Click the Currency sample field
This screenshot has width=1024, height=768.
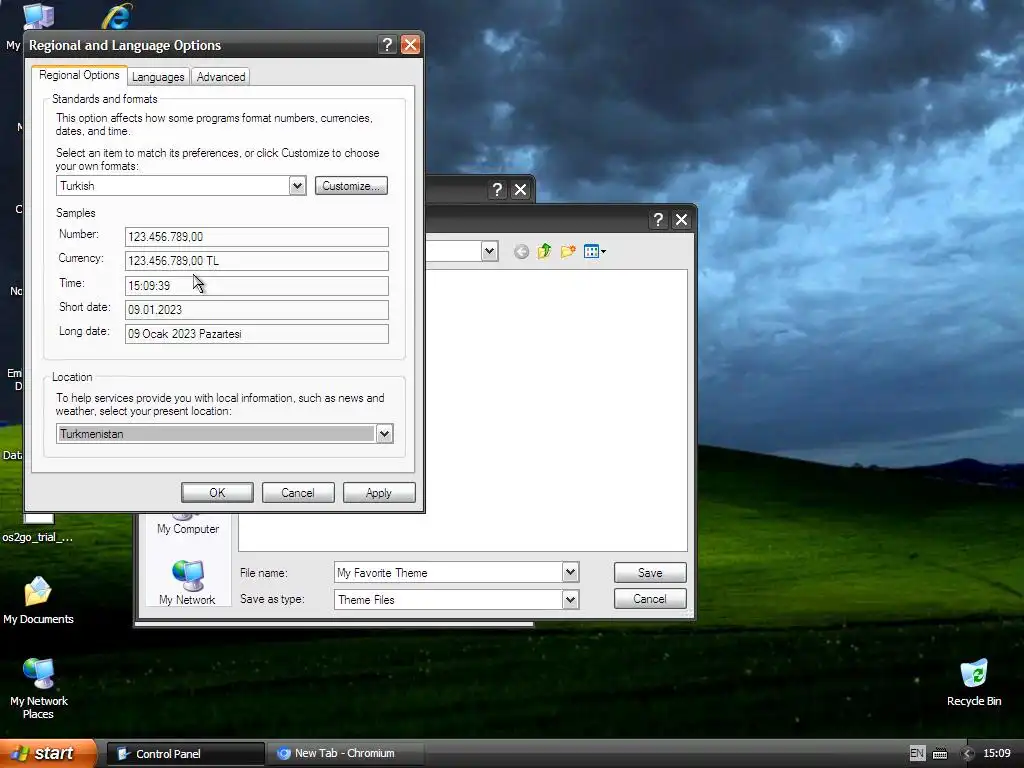(257, 261)
